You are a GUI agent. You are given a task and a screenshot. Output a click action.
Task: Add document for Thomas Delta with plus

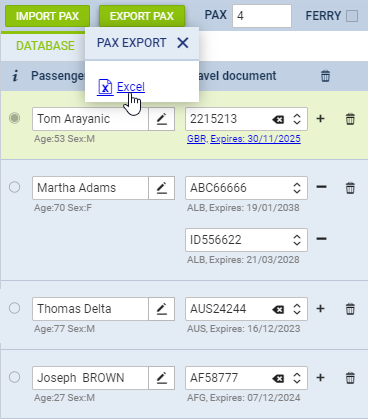pyautogui.click(x=321, y=308)
